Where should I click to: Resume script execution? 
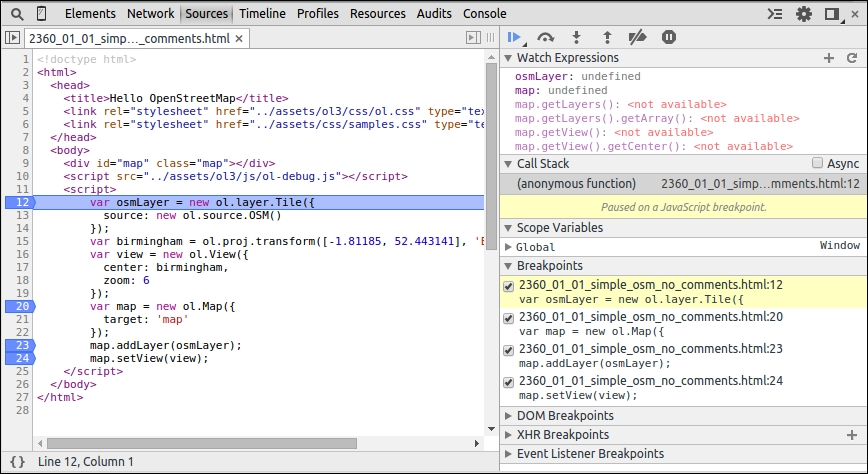click(x=514, y=37)
